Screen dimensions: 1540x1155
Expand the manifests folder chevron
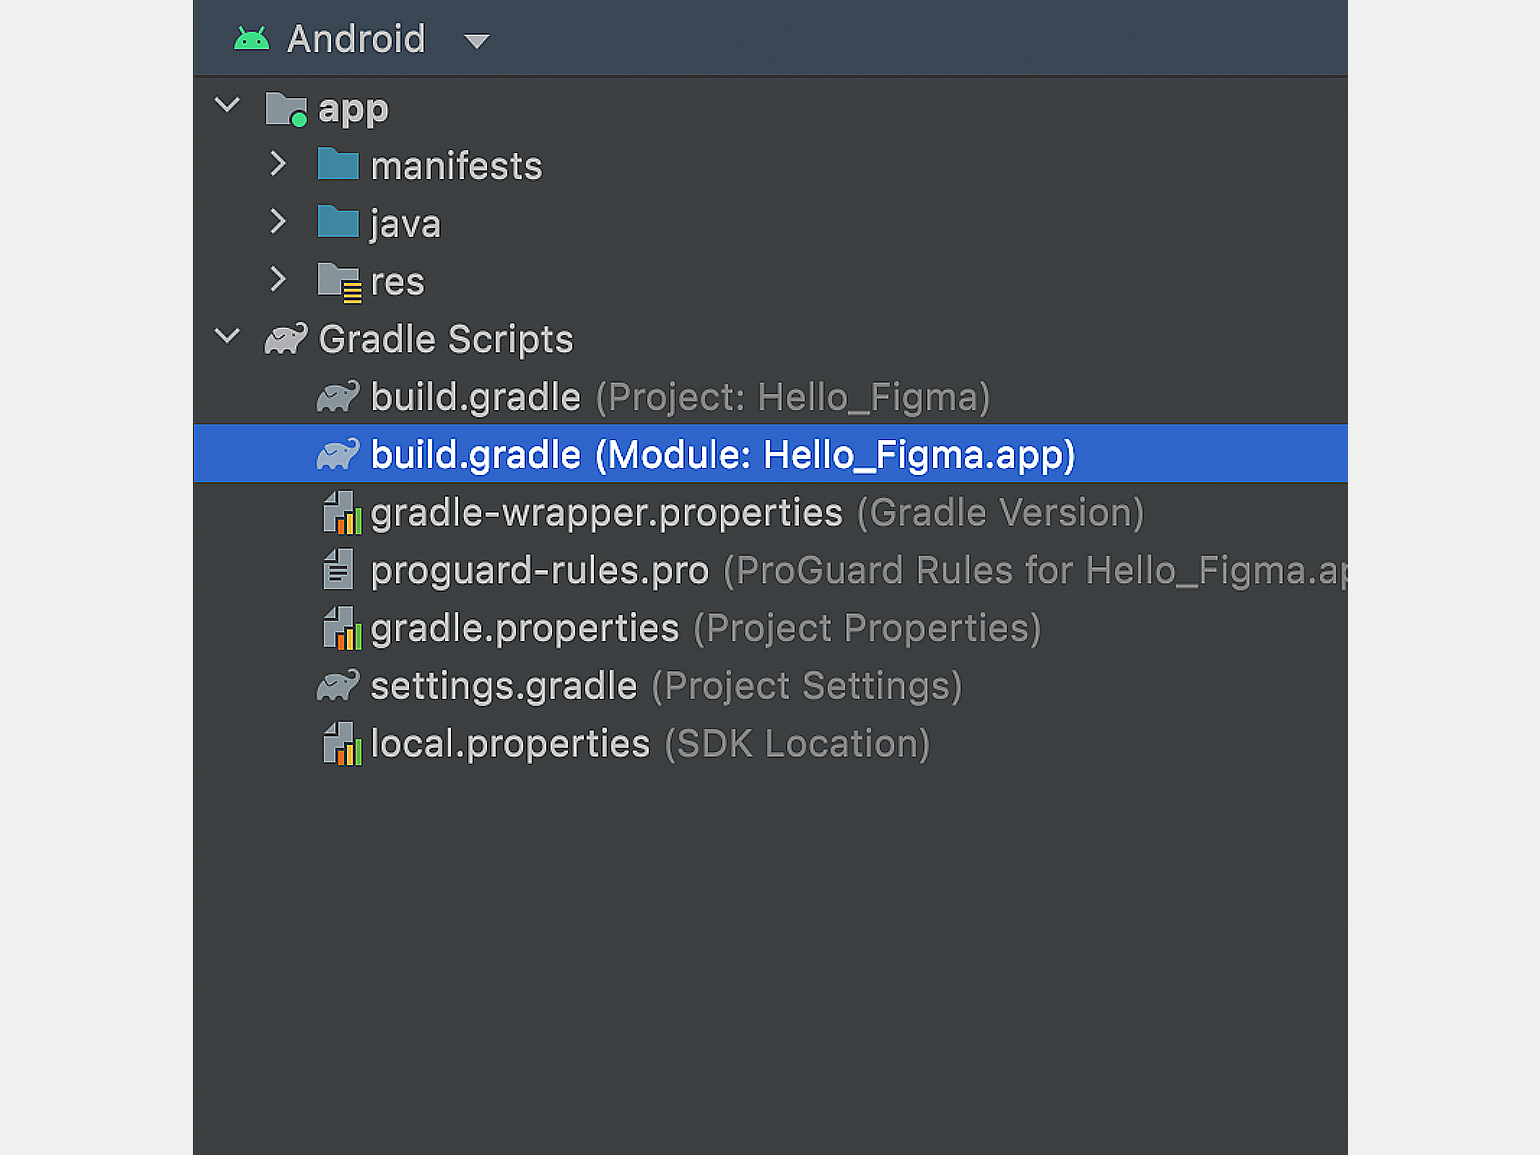click(278, 164)
